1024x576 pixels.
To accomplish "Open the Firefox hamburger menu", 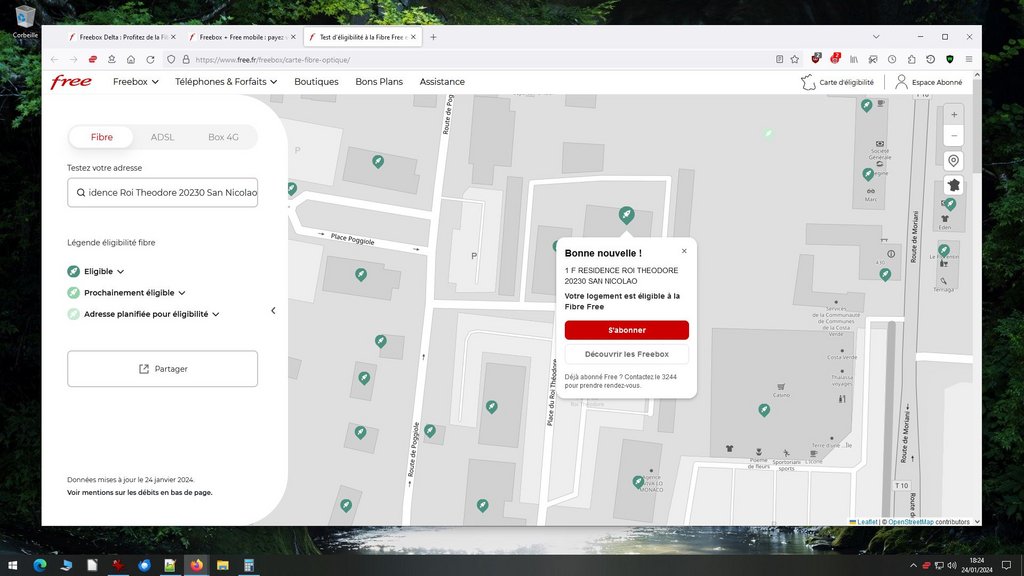I will tap(969, 59).
